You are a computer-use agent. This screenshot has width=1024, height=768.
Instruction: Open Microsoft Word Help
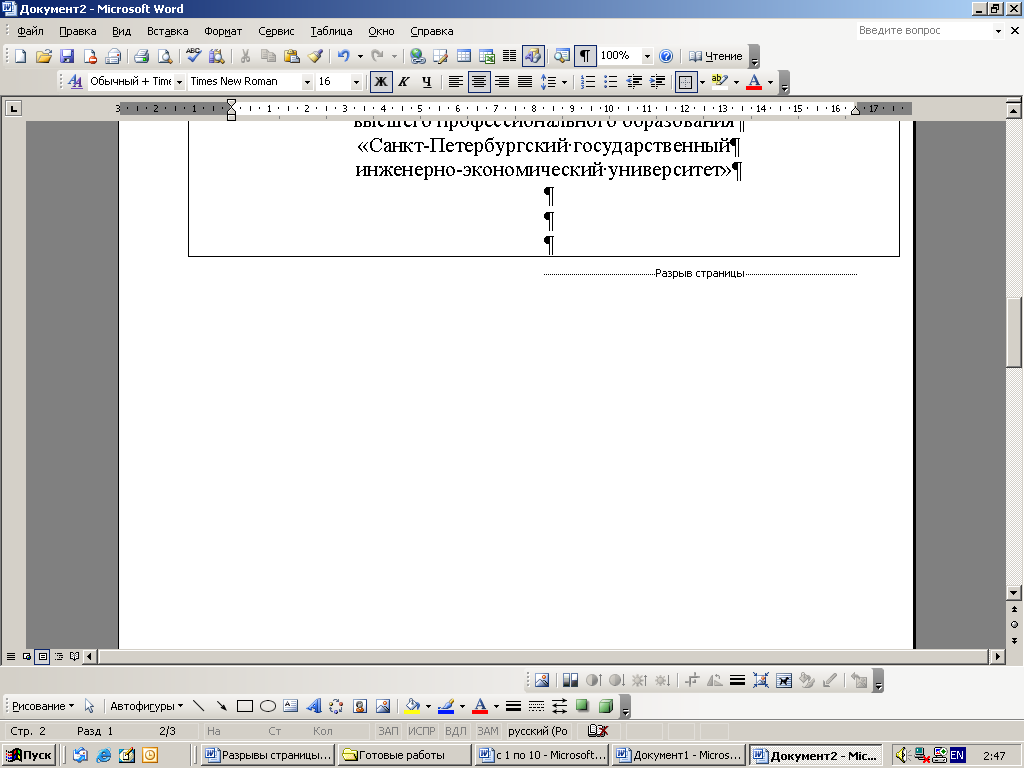click(665, 56)
